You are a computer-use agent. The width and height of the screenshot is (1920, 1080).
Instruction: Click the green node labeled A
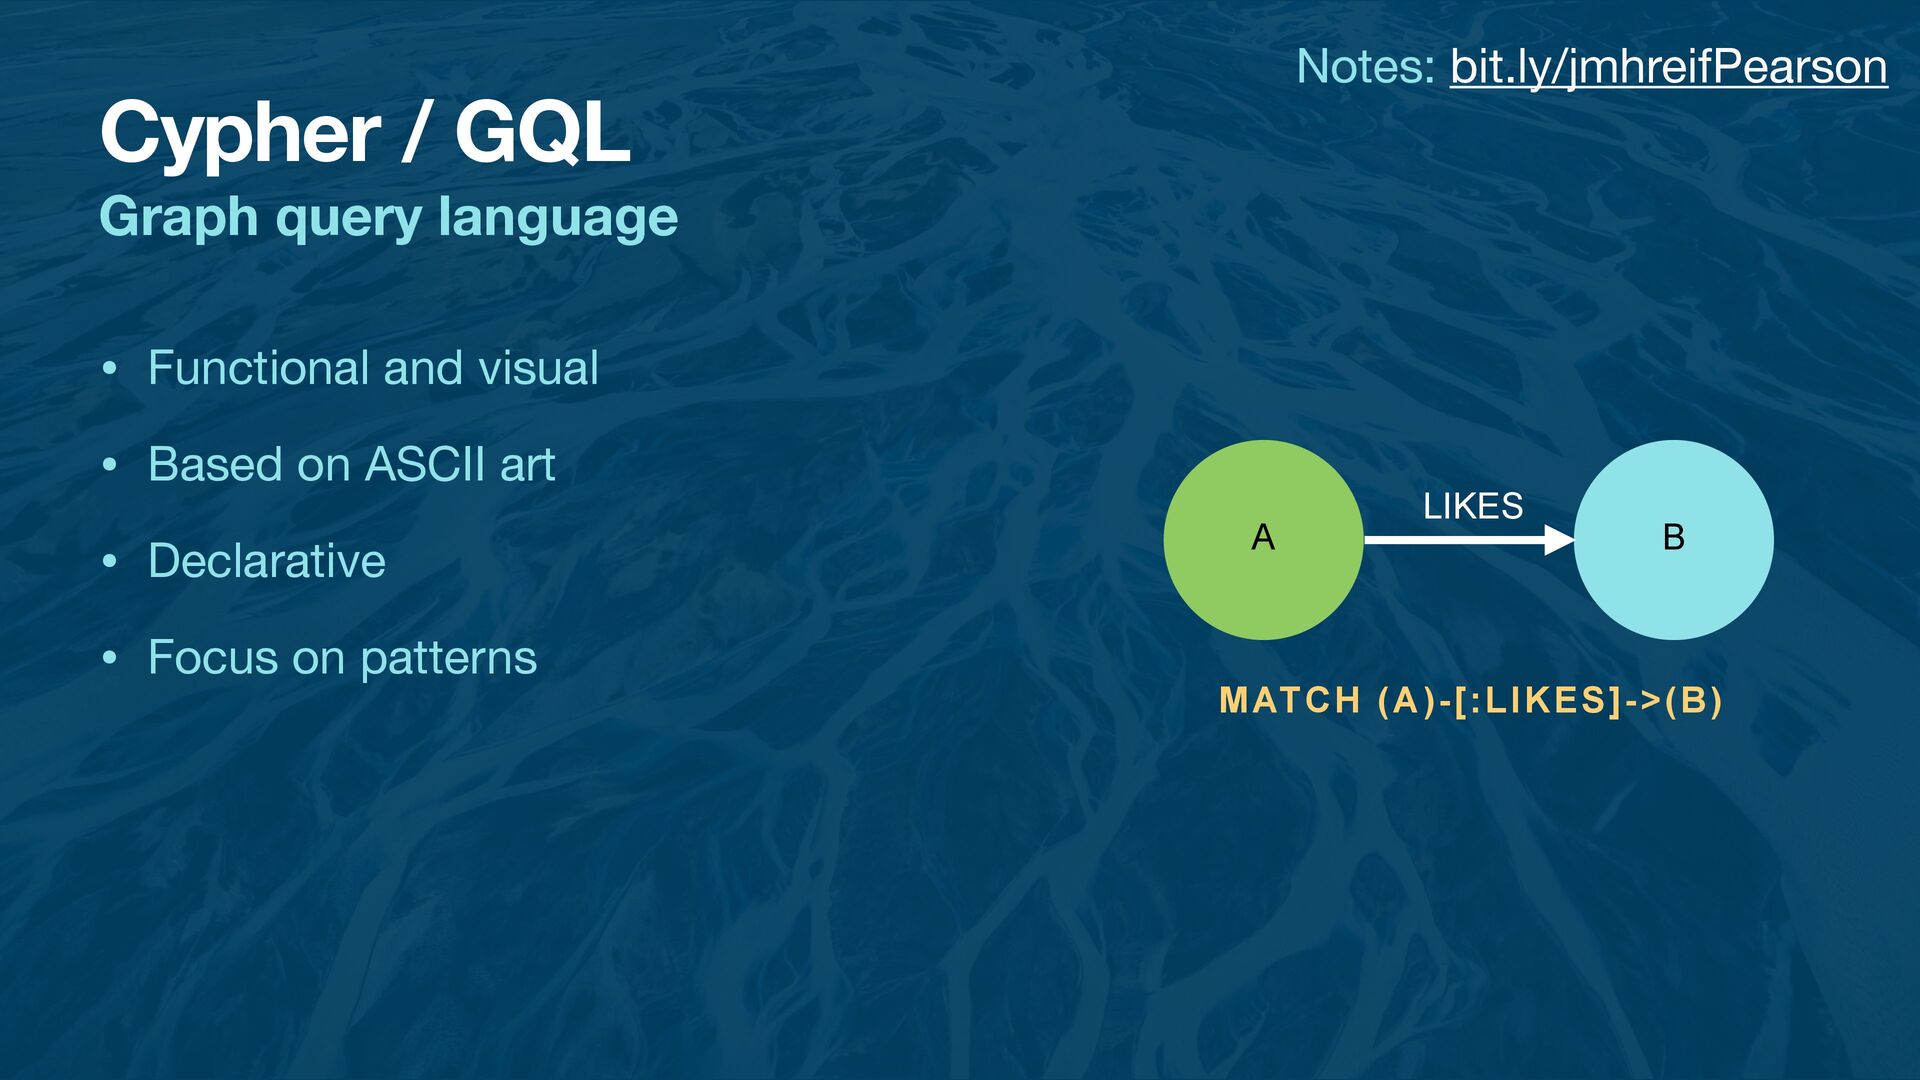[x=1263, y=540]
